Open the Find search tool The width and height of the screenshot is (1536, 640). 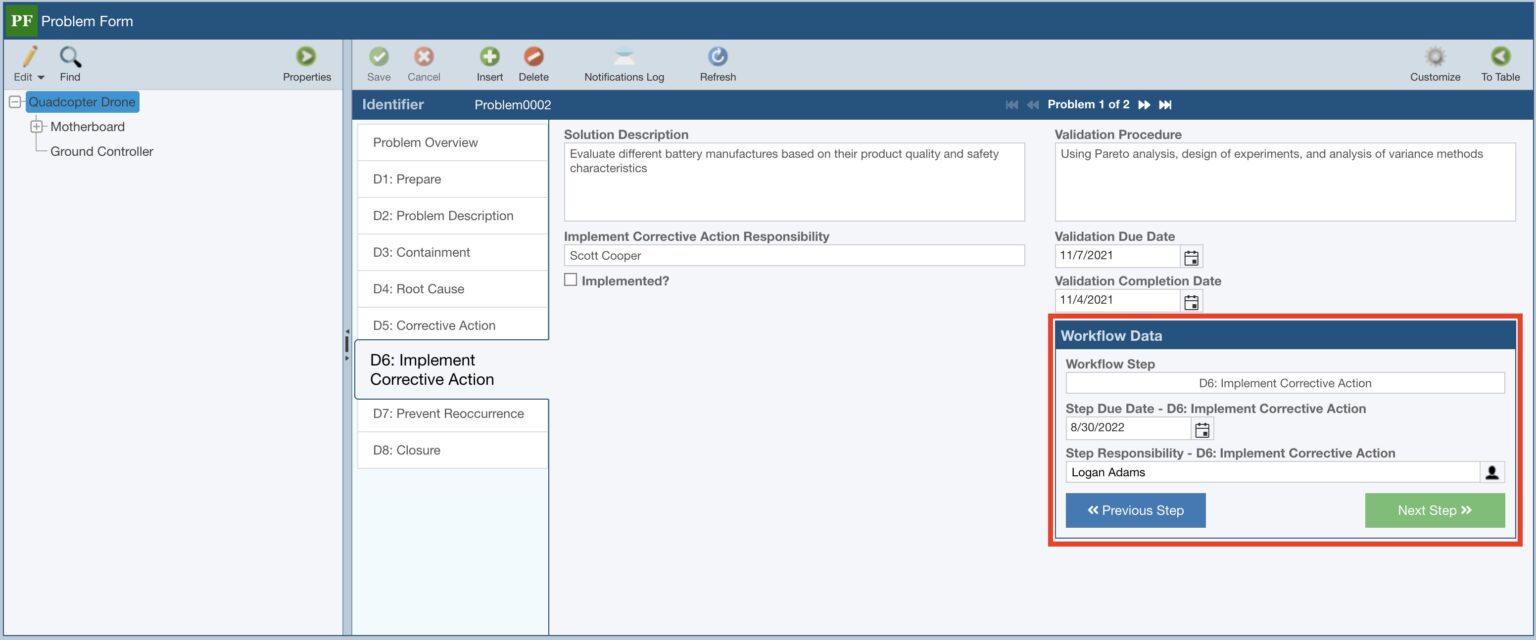tap(69, 62)
